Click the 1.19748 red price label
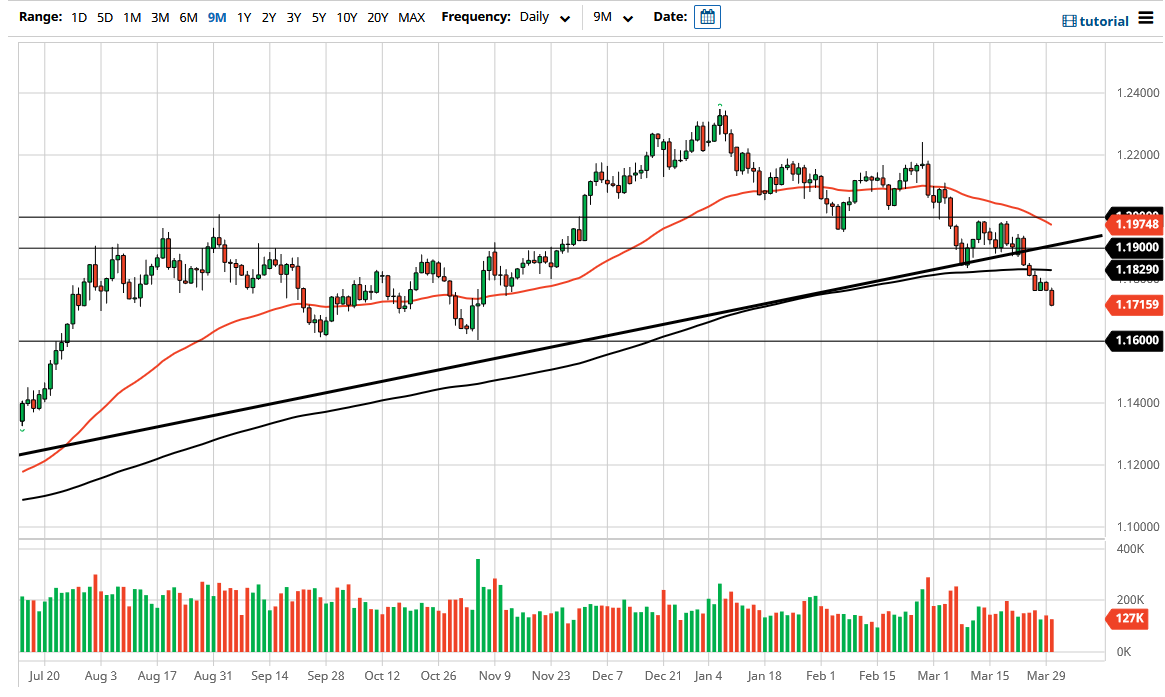The width and height of the screenshot is (1165, 697). coord(1135,224)
